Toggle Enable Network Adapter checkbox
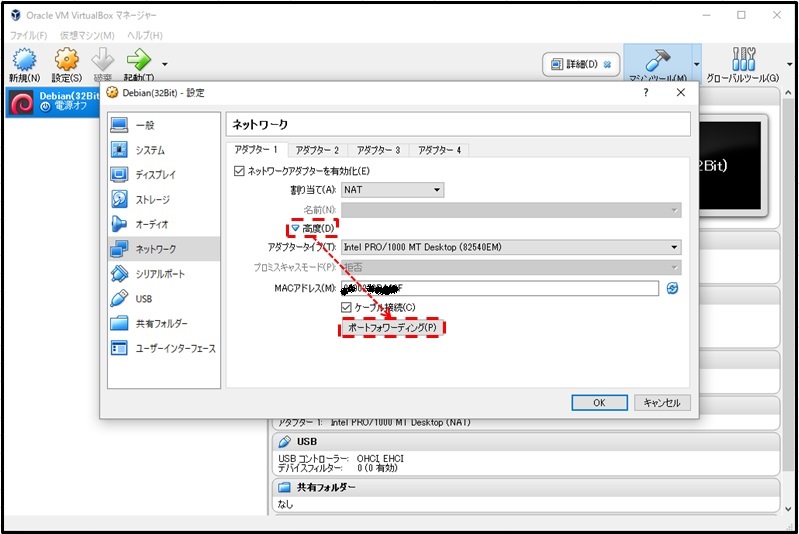This screenshot has width=799, height=534. [239, 171]
